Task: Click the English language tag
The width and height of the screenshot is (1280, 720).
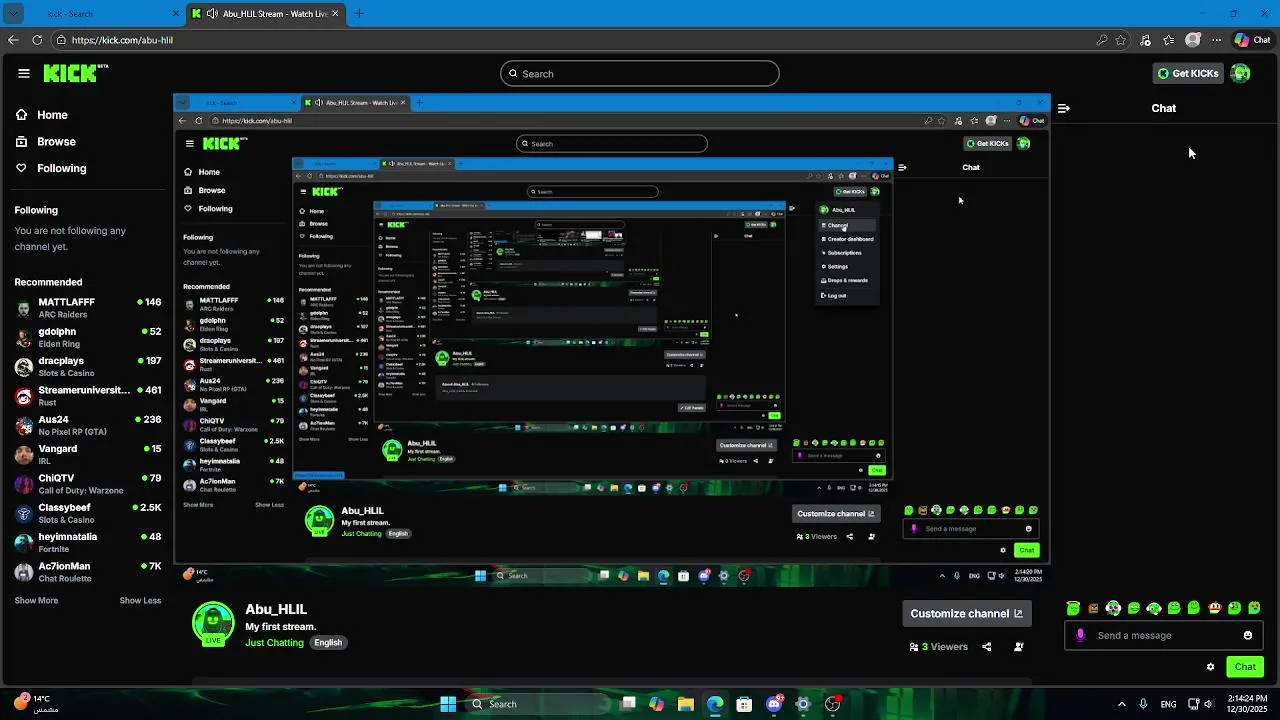Action: pos(328,643)
